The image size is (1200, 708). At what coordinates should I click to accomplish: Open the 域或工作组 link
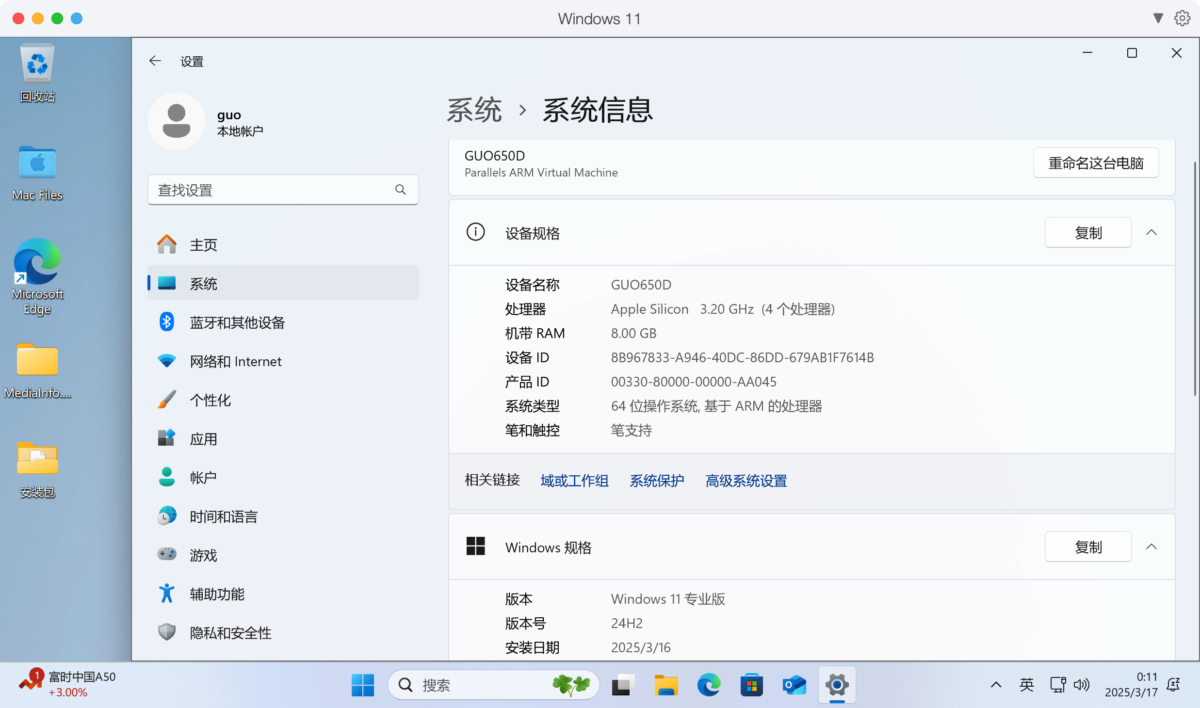click(575, 481)
